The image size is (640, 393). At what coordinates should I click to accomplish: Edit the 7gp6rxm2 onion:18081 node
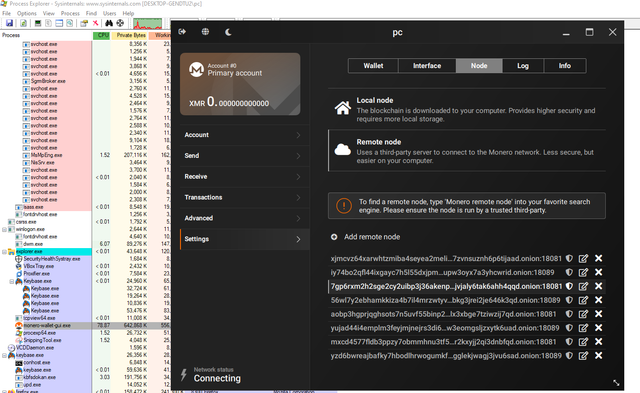point(583,286)
